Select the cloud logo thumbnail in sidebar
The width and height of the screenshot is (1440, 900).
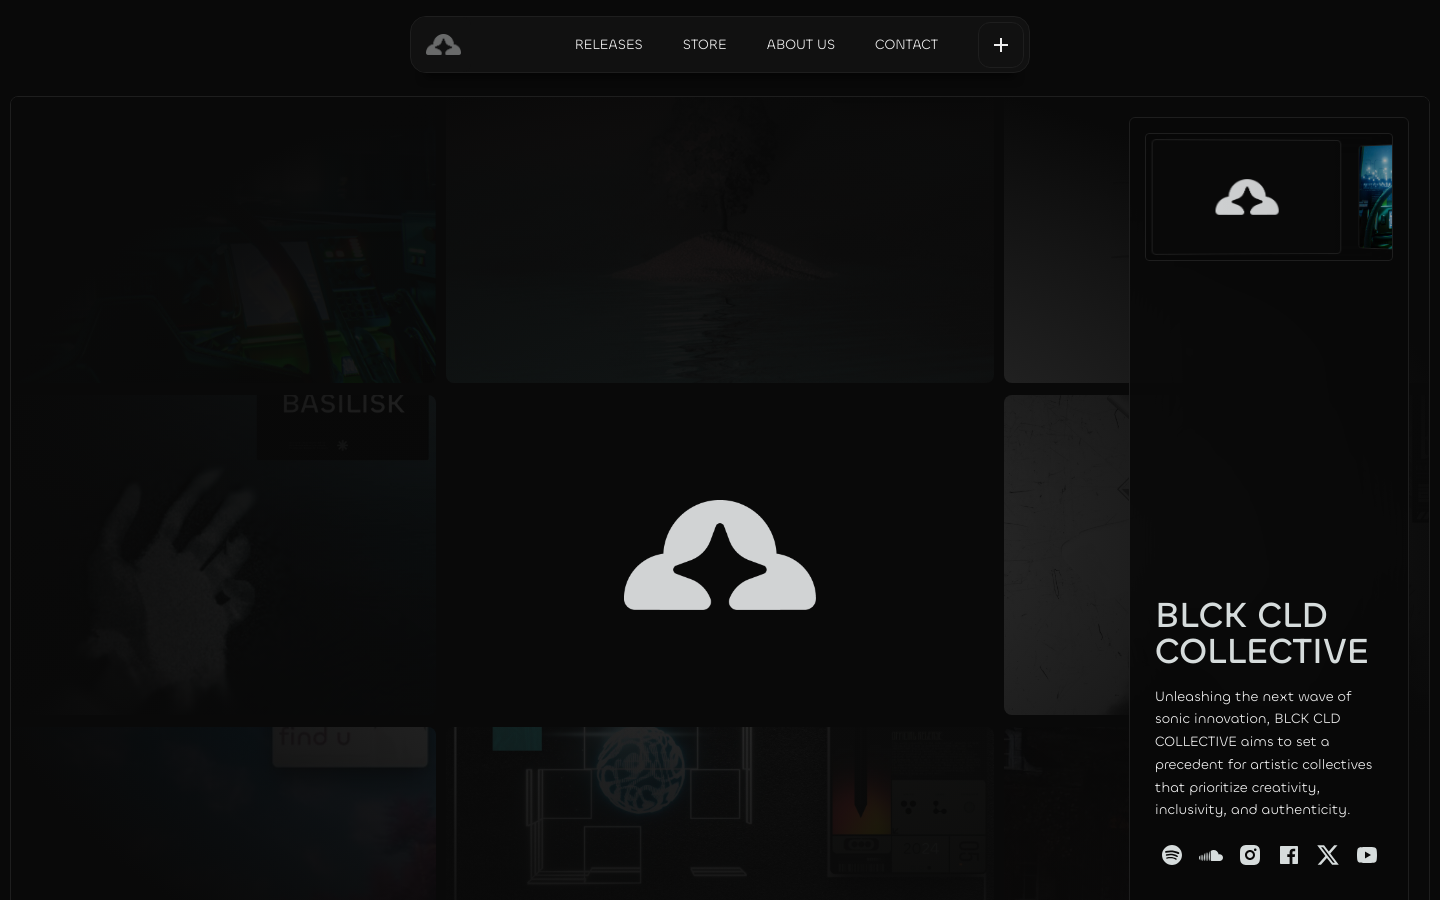point(1246,197)
